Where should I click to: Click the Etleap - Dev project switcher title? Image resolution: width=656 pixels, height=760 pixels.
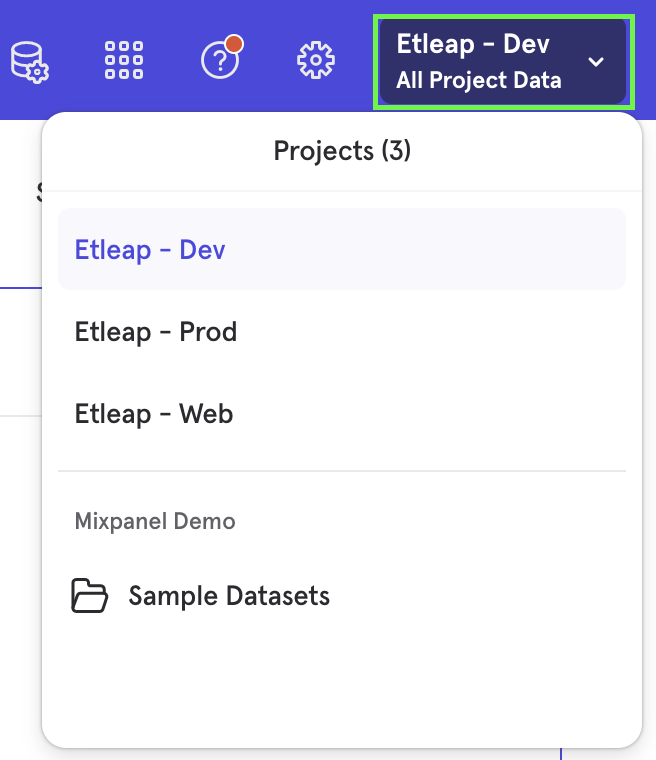(472, 44)
